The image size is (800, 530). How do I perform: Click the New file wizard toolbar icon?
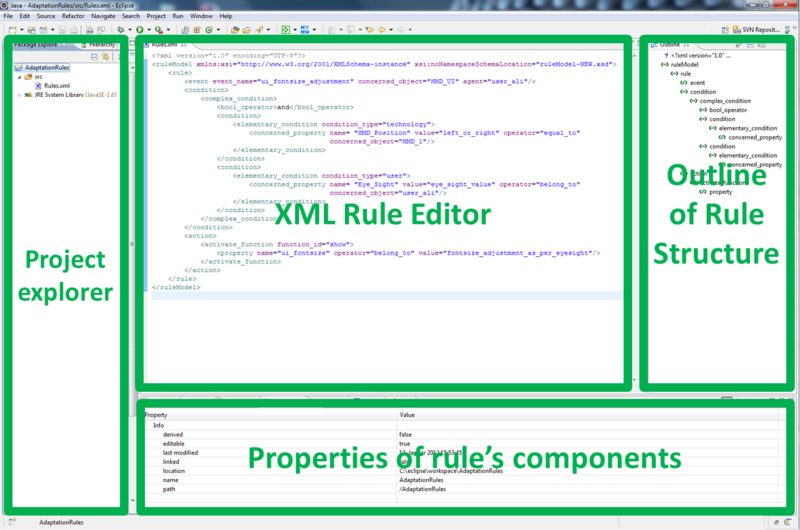point(10,31)
